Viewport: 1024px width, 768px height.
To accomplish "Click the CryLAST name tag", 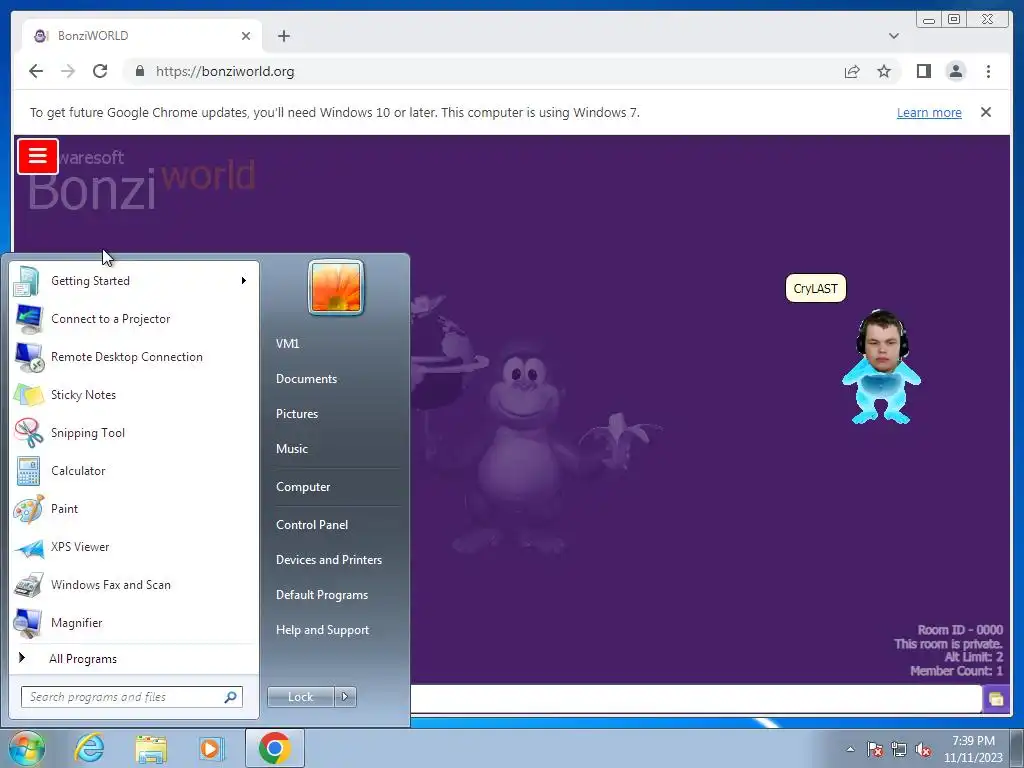I will (x=816, y=289).
